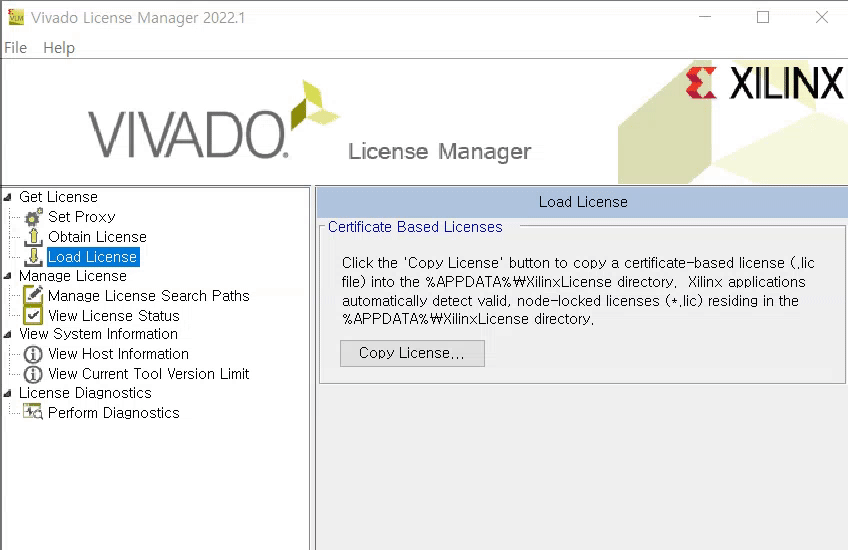
Task: Click the View Host Information info icon
Action: point(33,354)
